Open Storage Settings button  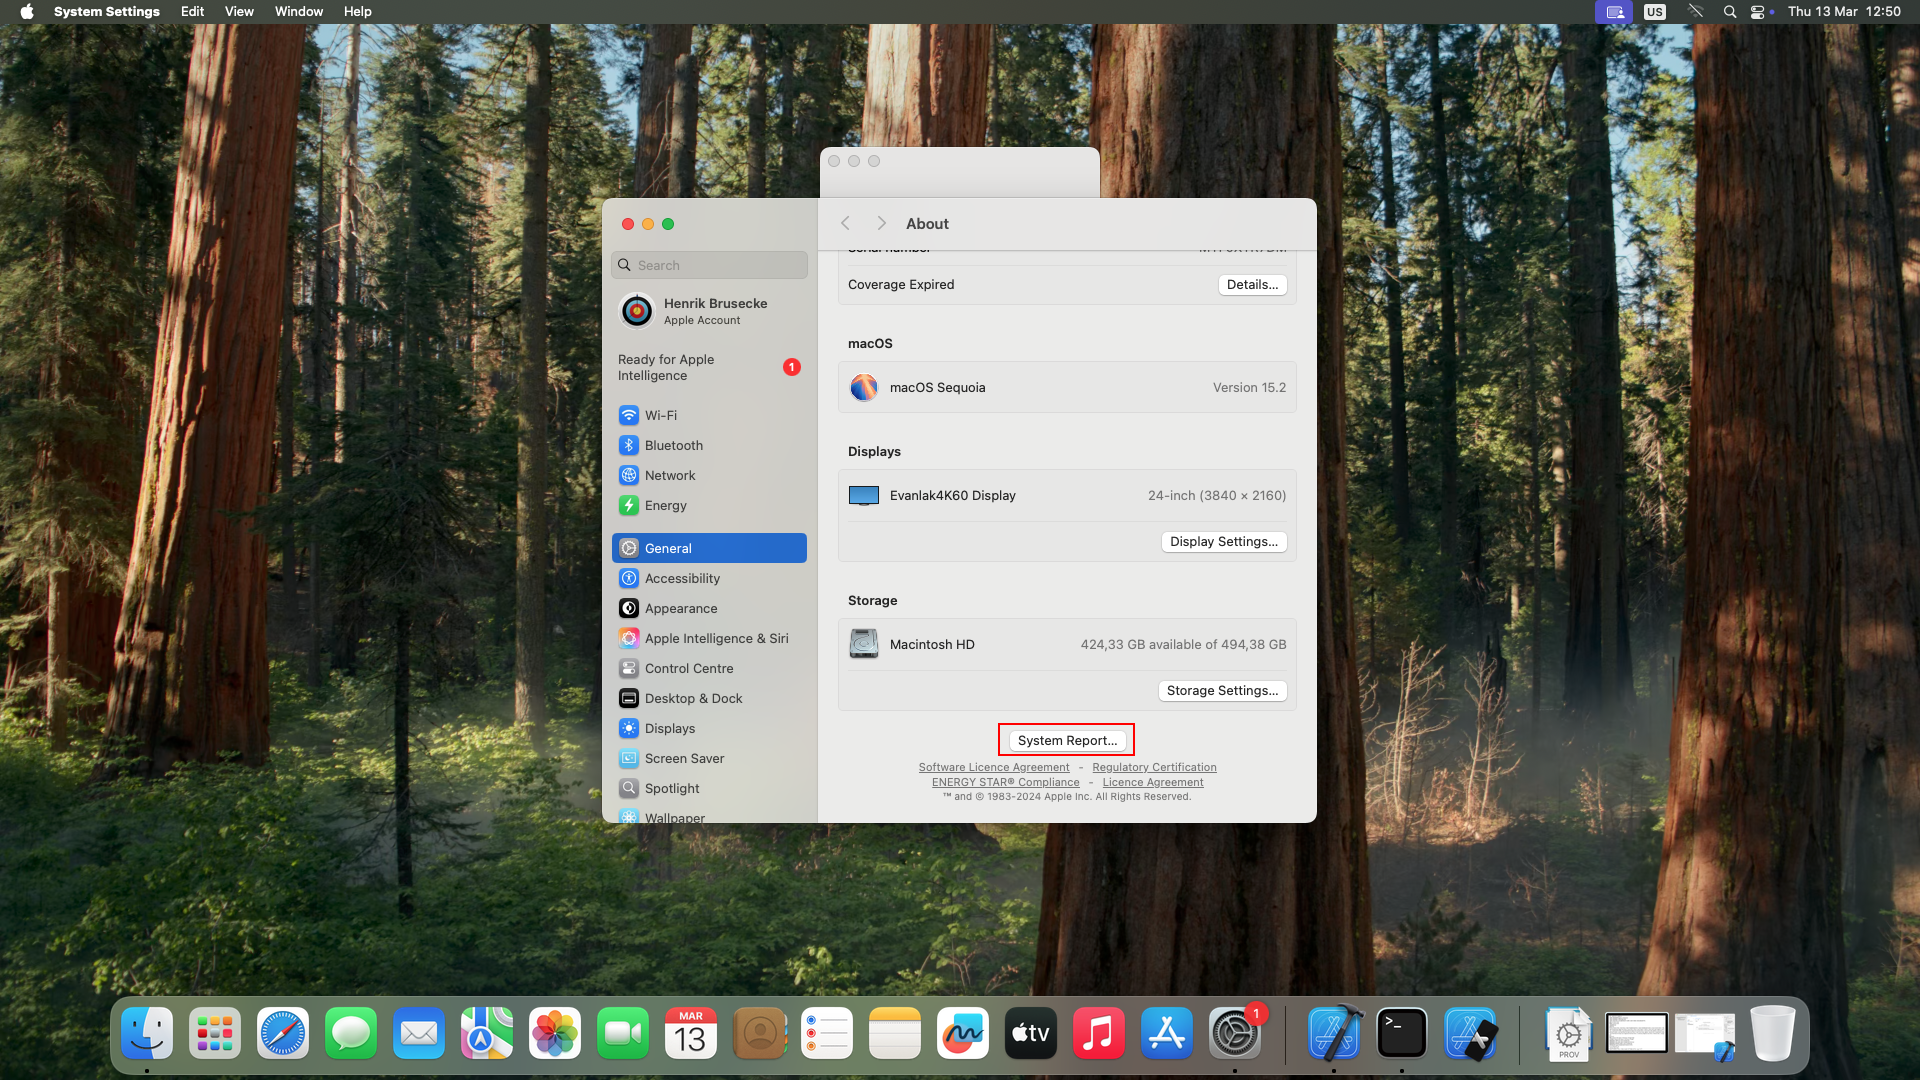pyautogui.click(x=1222, y=691)
